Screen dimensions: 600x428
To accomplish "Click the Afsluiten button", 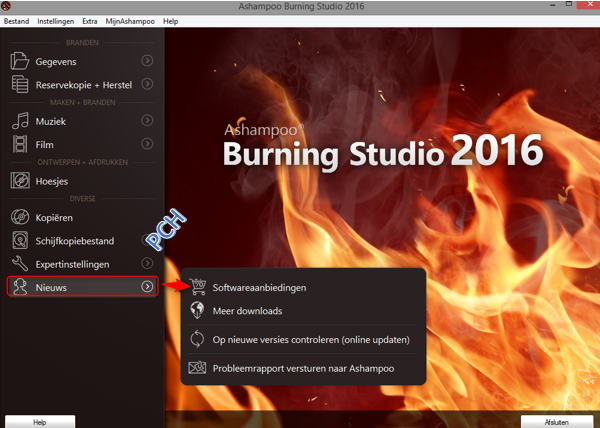I will 557,421.
